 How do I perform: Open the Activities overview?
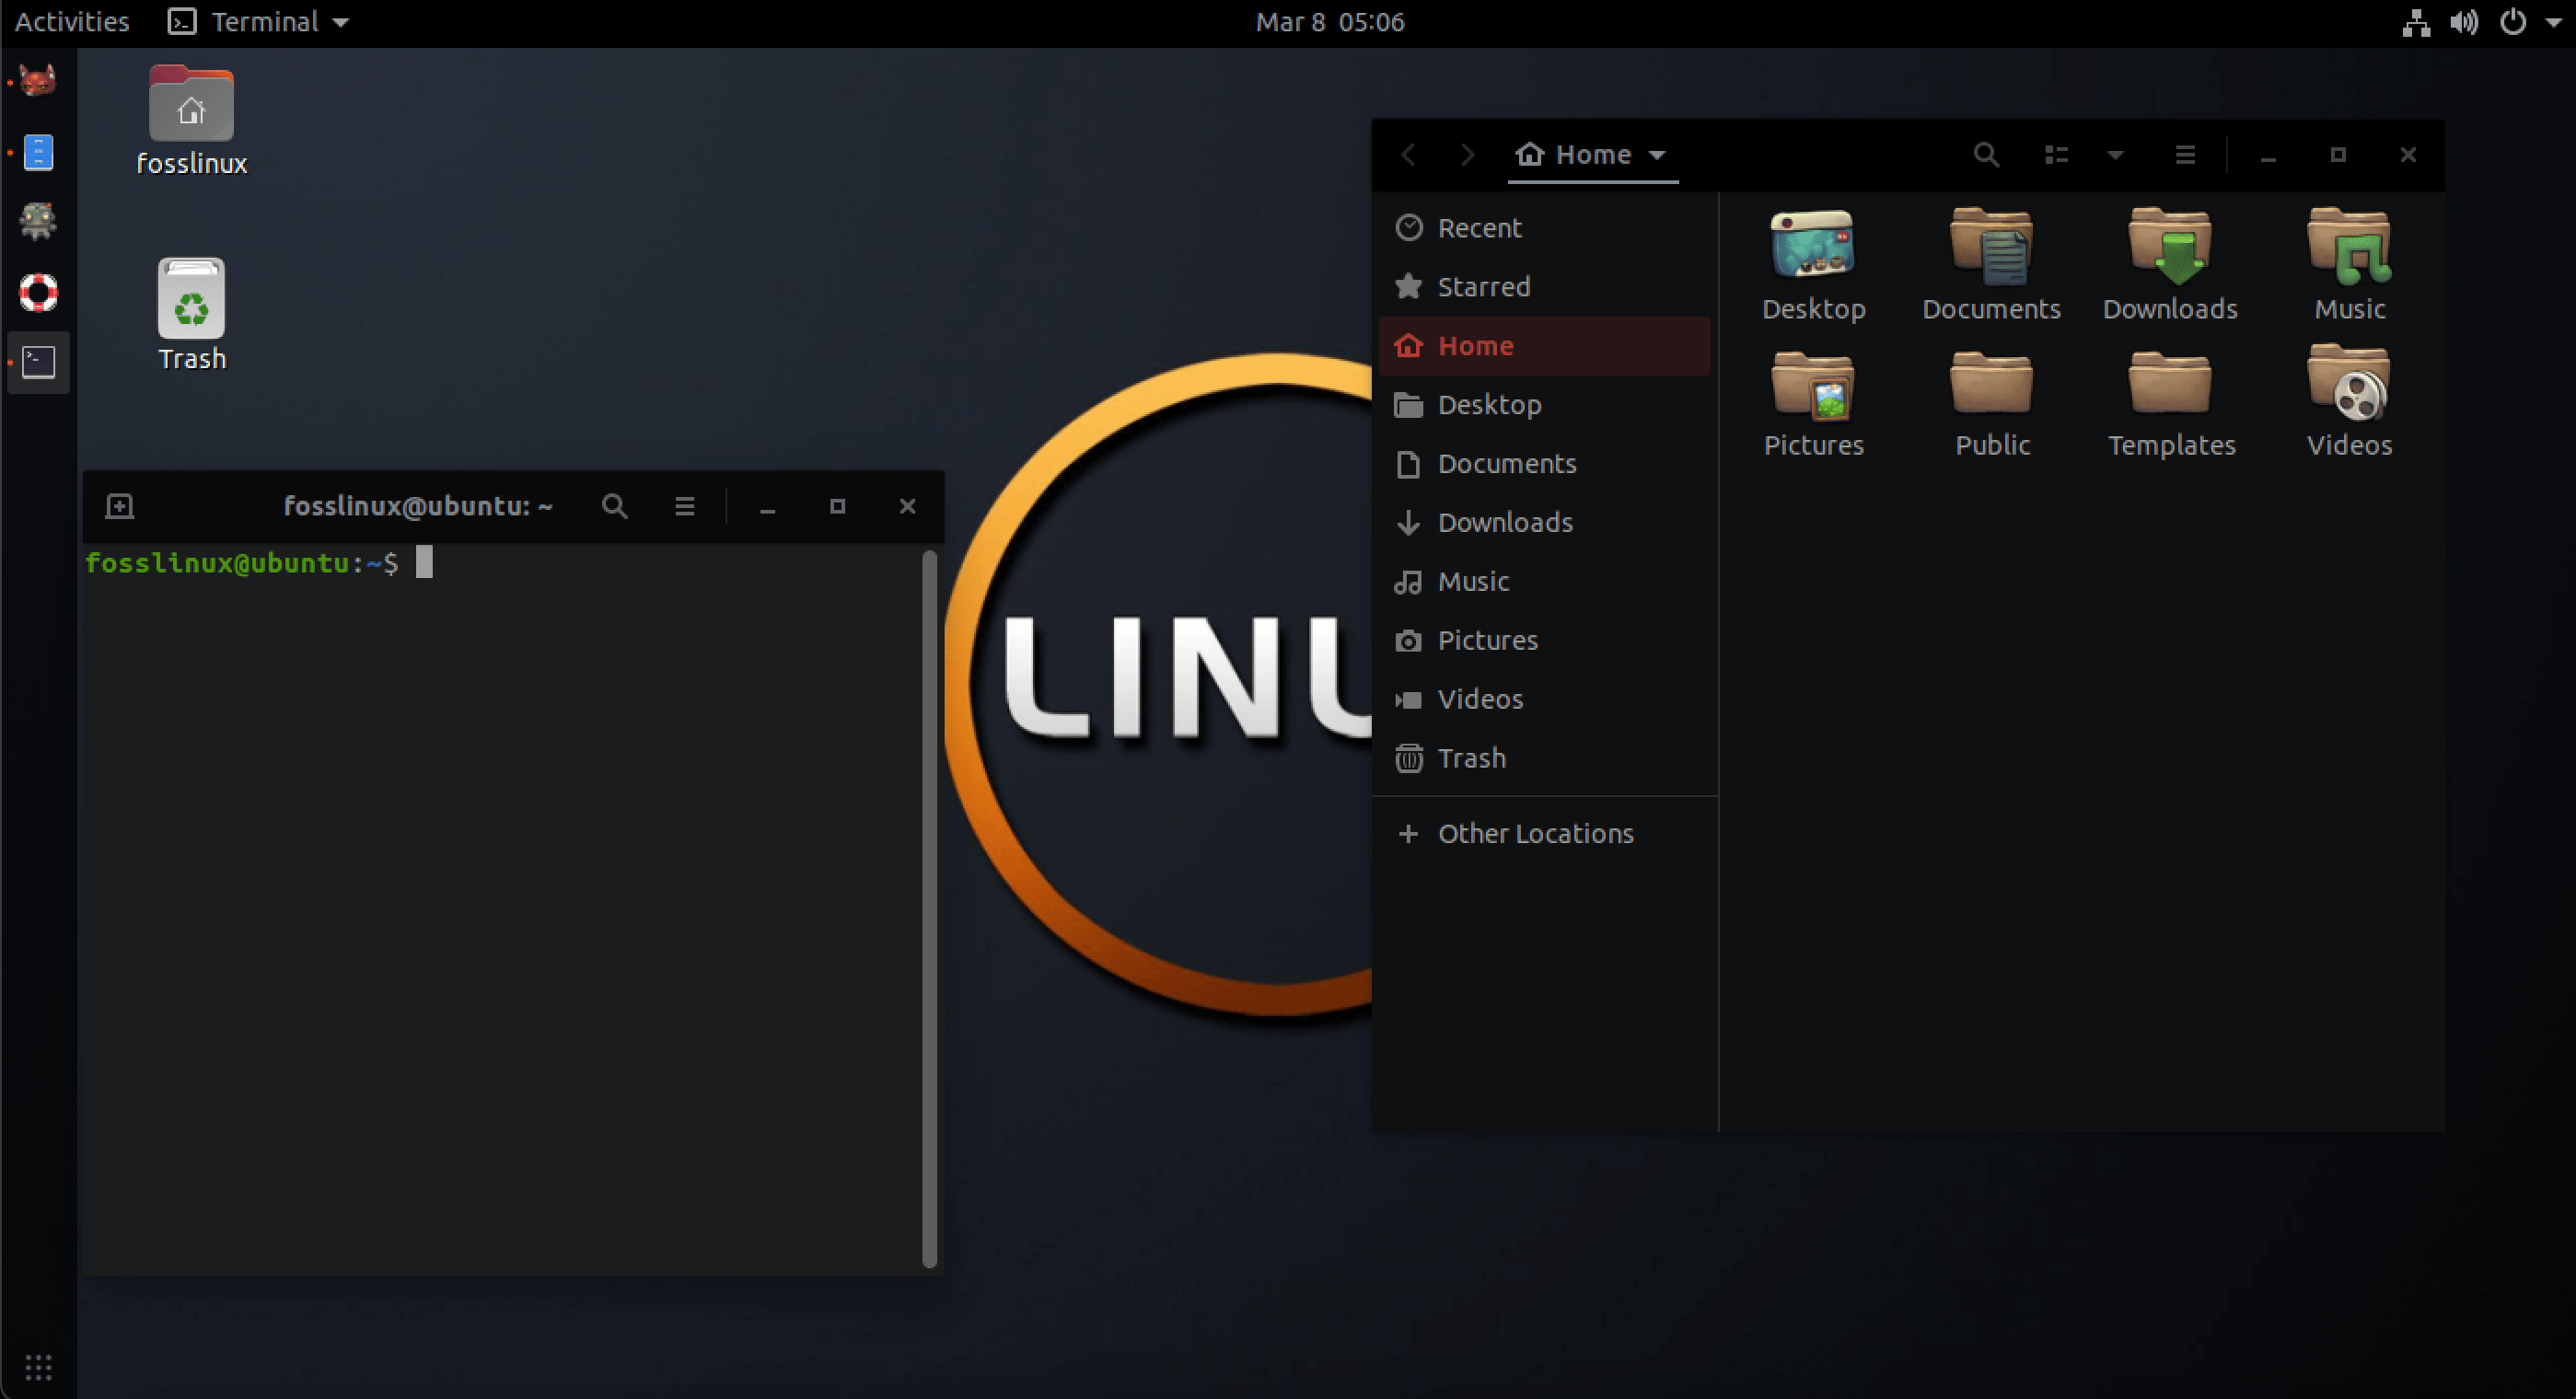(x=70, y=21)
